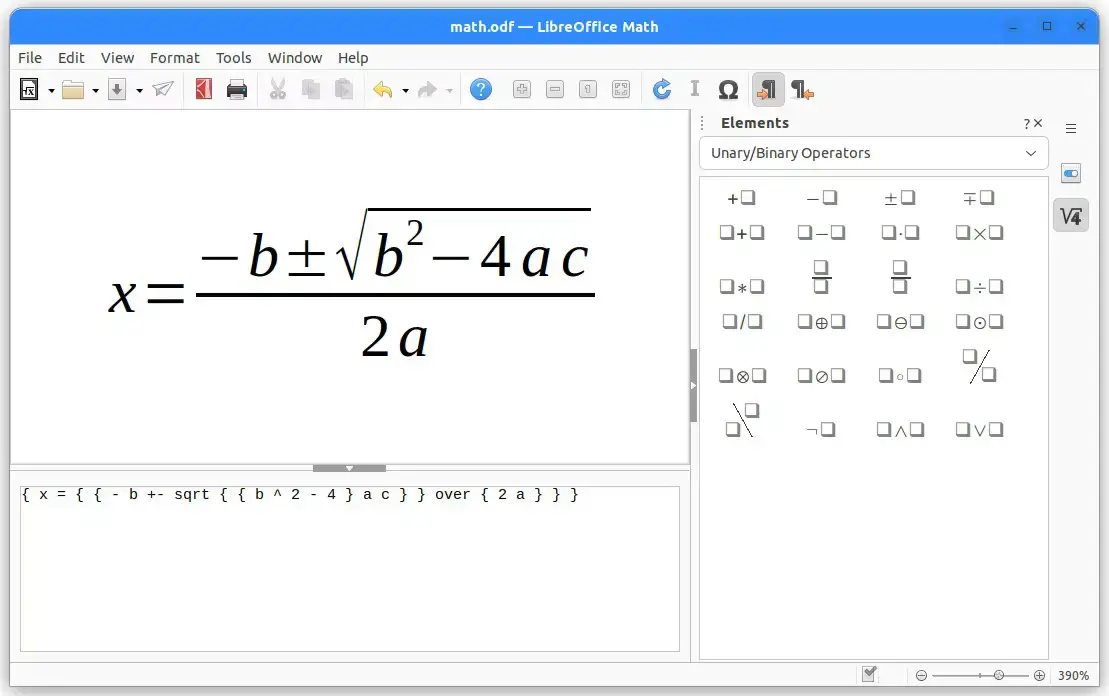
Task: Expand the New document dropdown arrow
Action: [x=51, y=91]
